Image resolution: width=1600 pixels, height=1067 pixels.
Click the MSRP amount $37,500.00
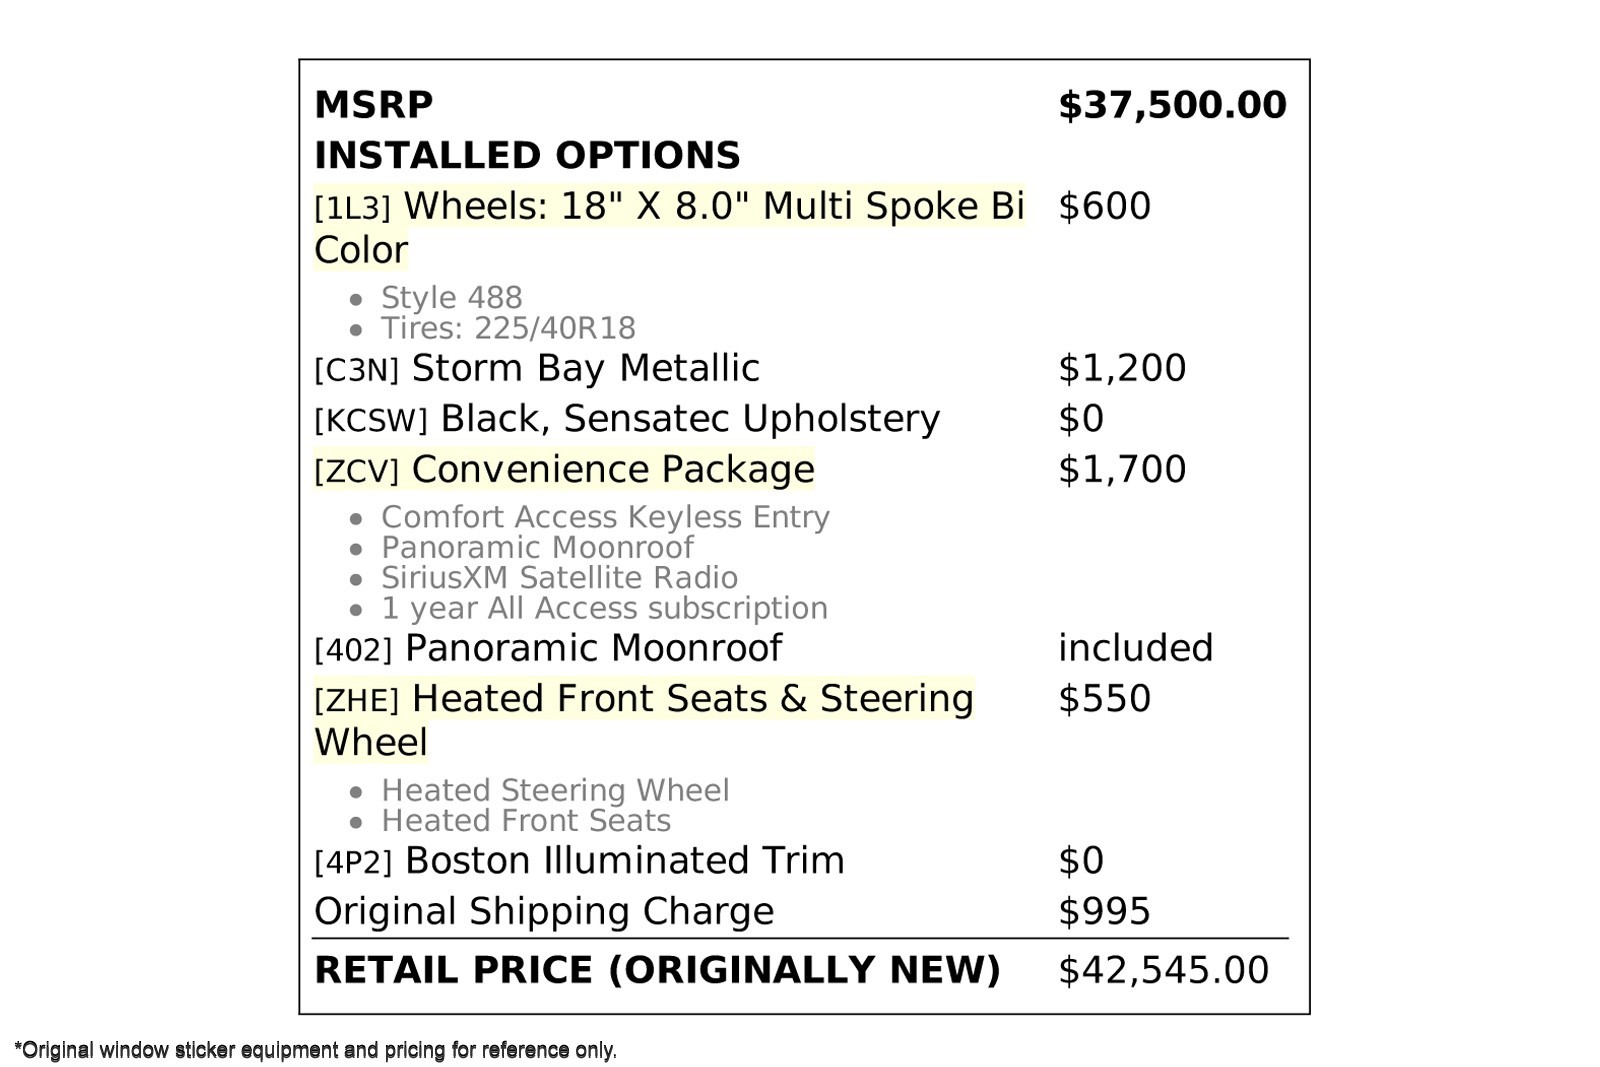pyautogui.click(x=1171, y=105)
